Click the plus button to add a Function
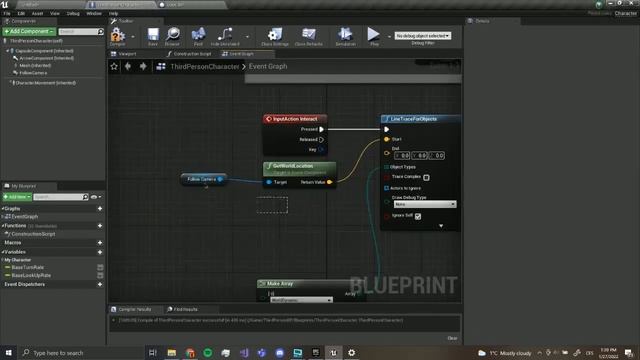Viewport: 640px width, 360px height. pyautogui.click(x=100, y=226)
